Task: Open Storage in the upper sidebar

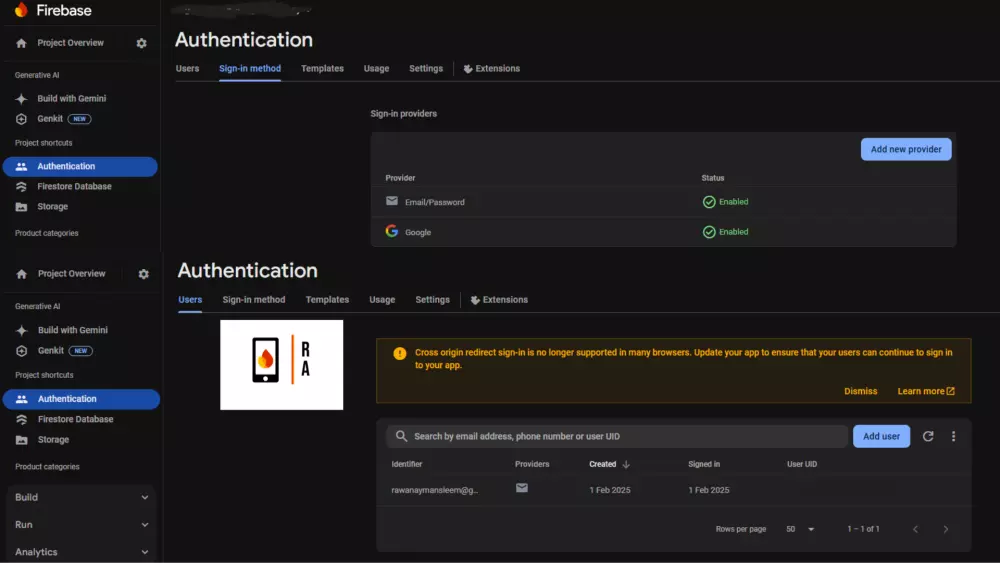Action: point(52,207)
